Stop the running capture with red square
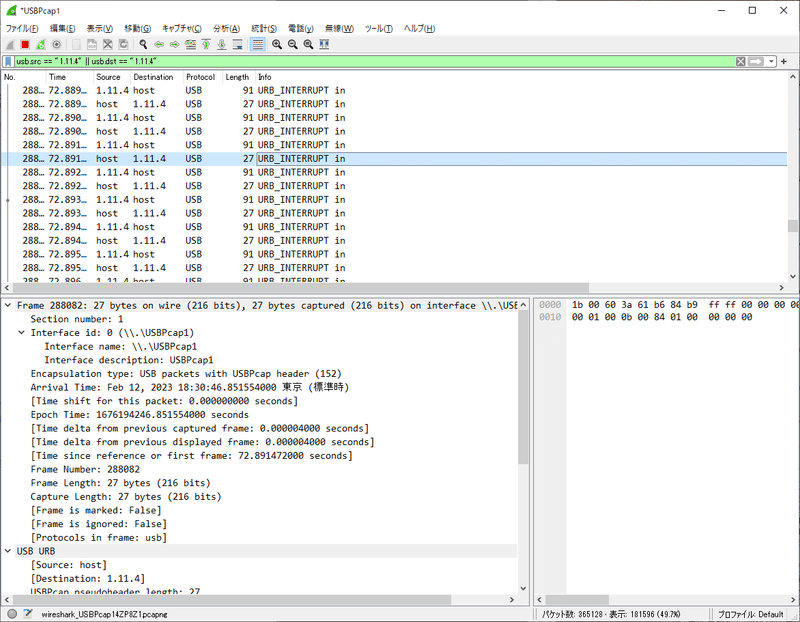 (x=25, y=45)
